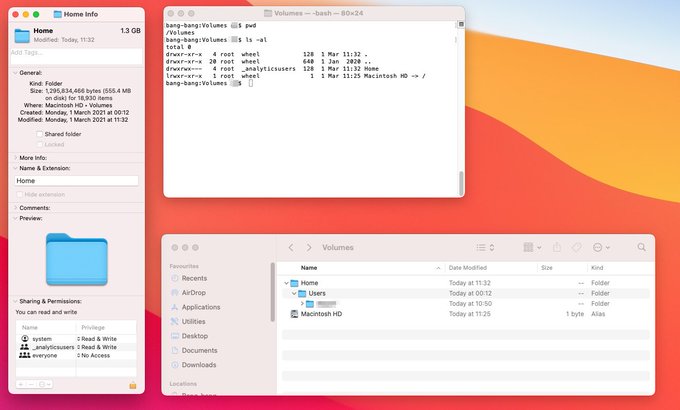Image resolution: width=680 pixels, height=410 pixels.
Task: Click the Where: Macintosh HD • Volumes text
Action: coord(68,105)
